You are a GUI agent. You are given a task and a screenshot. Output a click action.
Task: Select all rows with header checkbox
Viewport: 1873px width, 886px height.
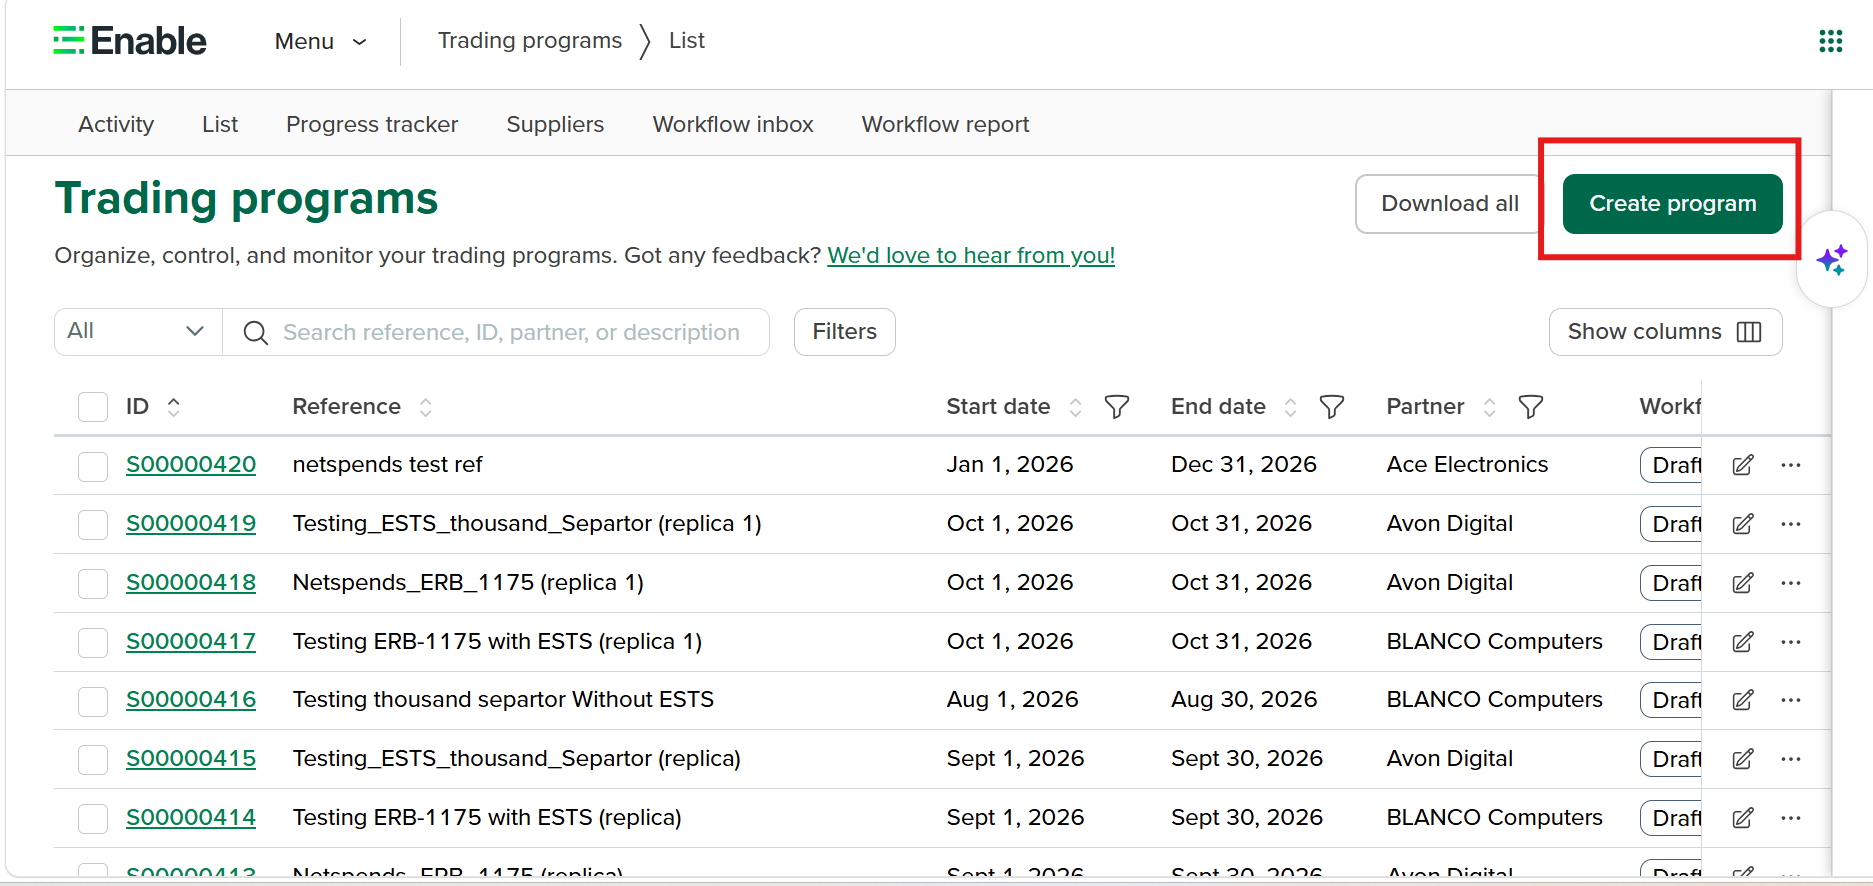93,407
